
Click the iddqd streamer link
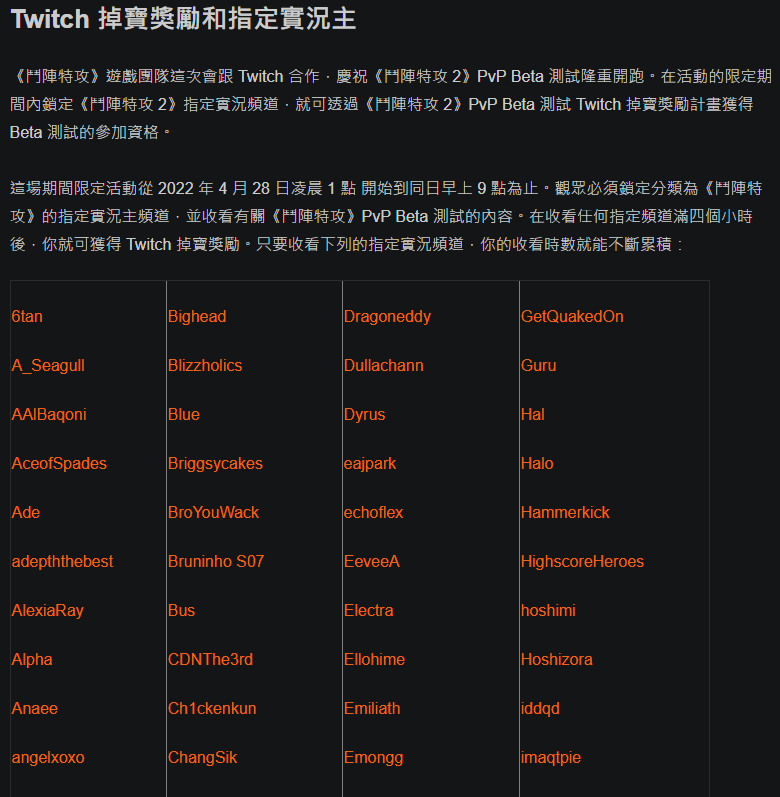click(x=540, y=708)
